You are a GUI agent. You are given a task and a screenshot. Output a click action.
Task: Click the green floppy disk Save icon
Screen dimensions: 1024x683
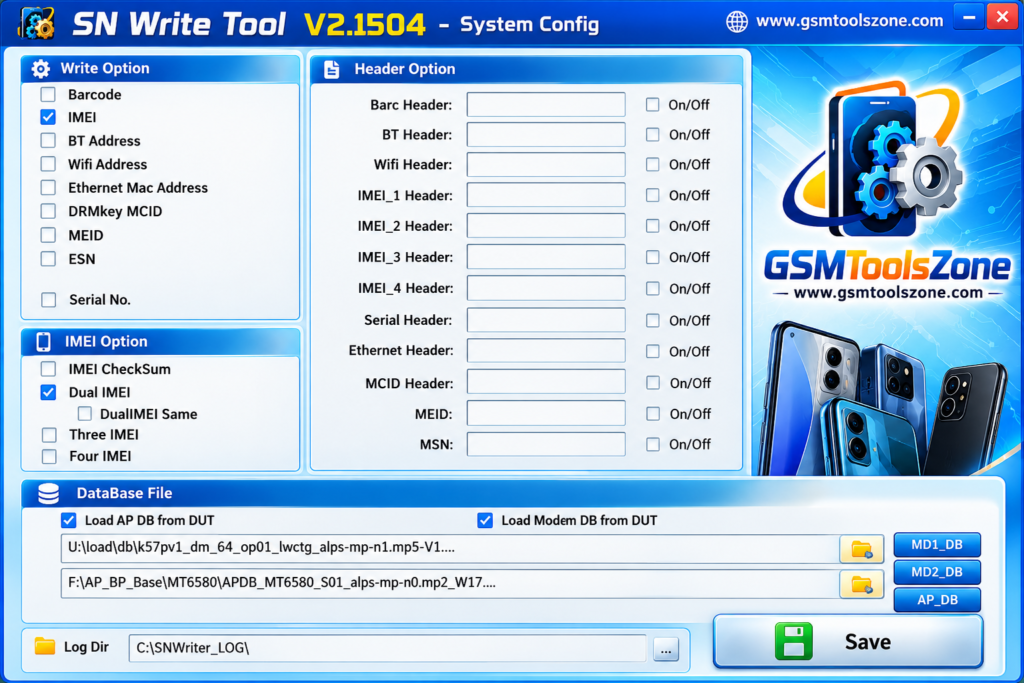793,641
